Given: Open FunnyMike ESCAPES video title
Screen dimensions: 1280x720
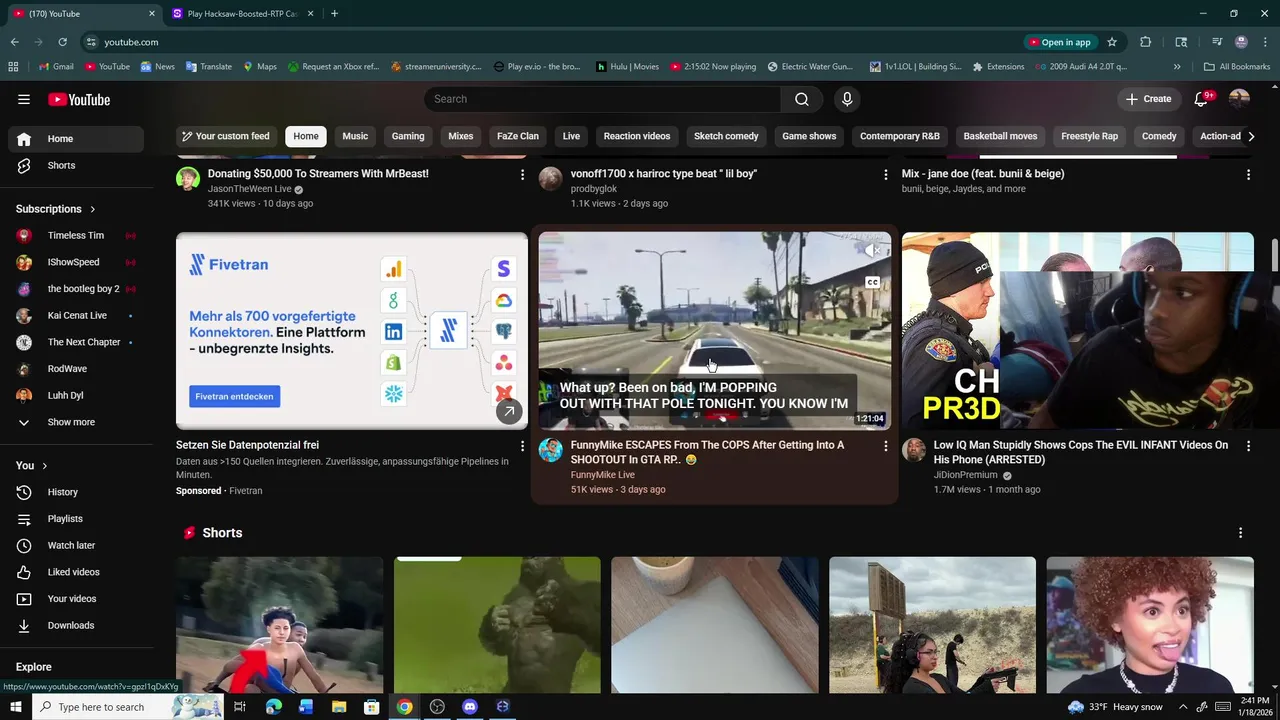Looking at the screenshot, I should (707, 452).
